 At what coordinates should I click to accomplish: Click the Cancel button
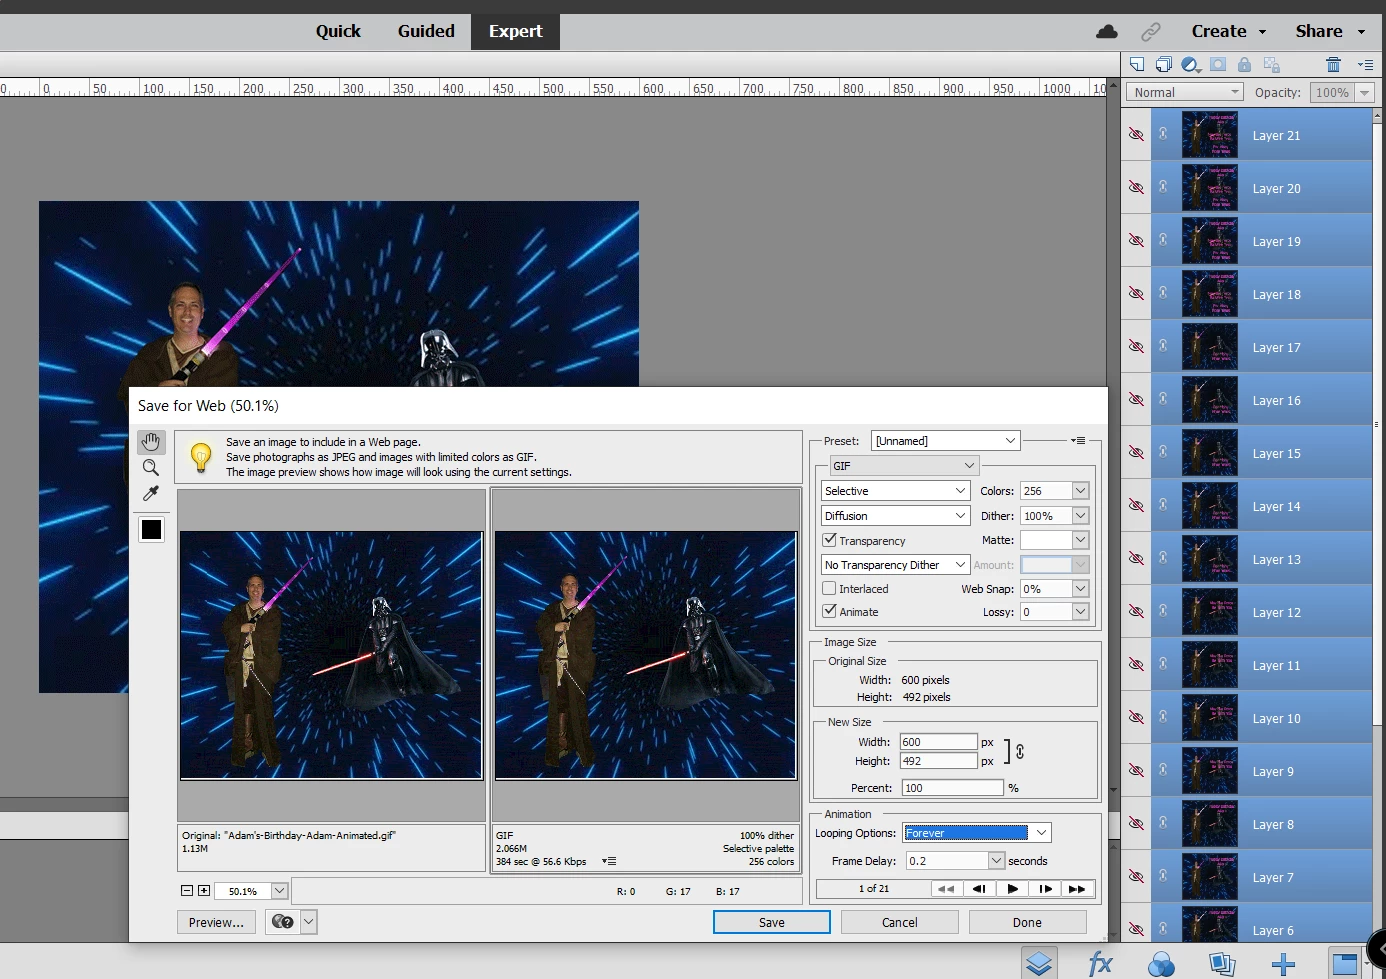[x=900, y=922]
